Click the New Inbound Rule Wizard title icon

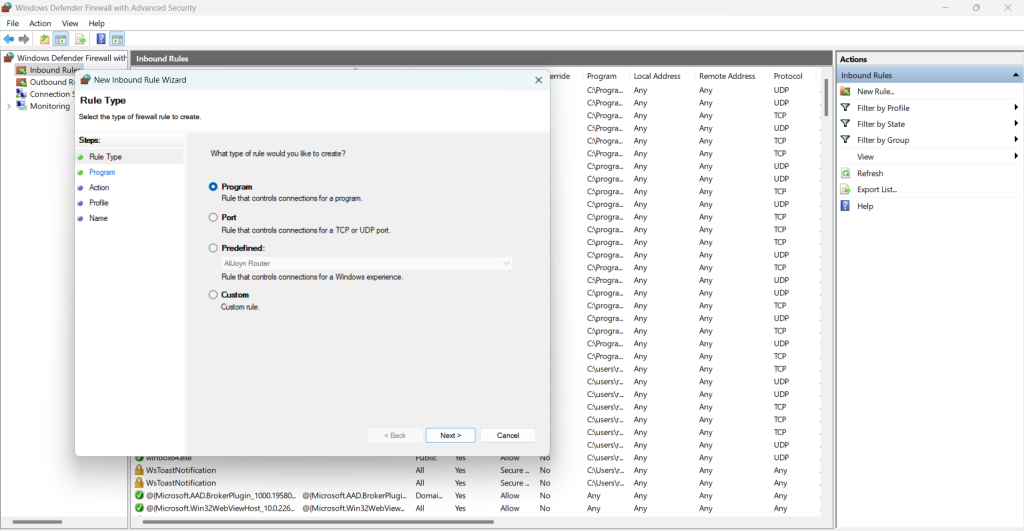pos(86,80)
